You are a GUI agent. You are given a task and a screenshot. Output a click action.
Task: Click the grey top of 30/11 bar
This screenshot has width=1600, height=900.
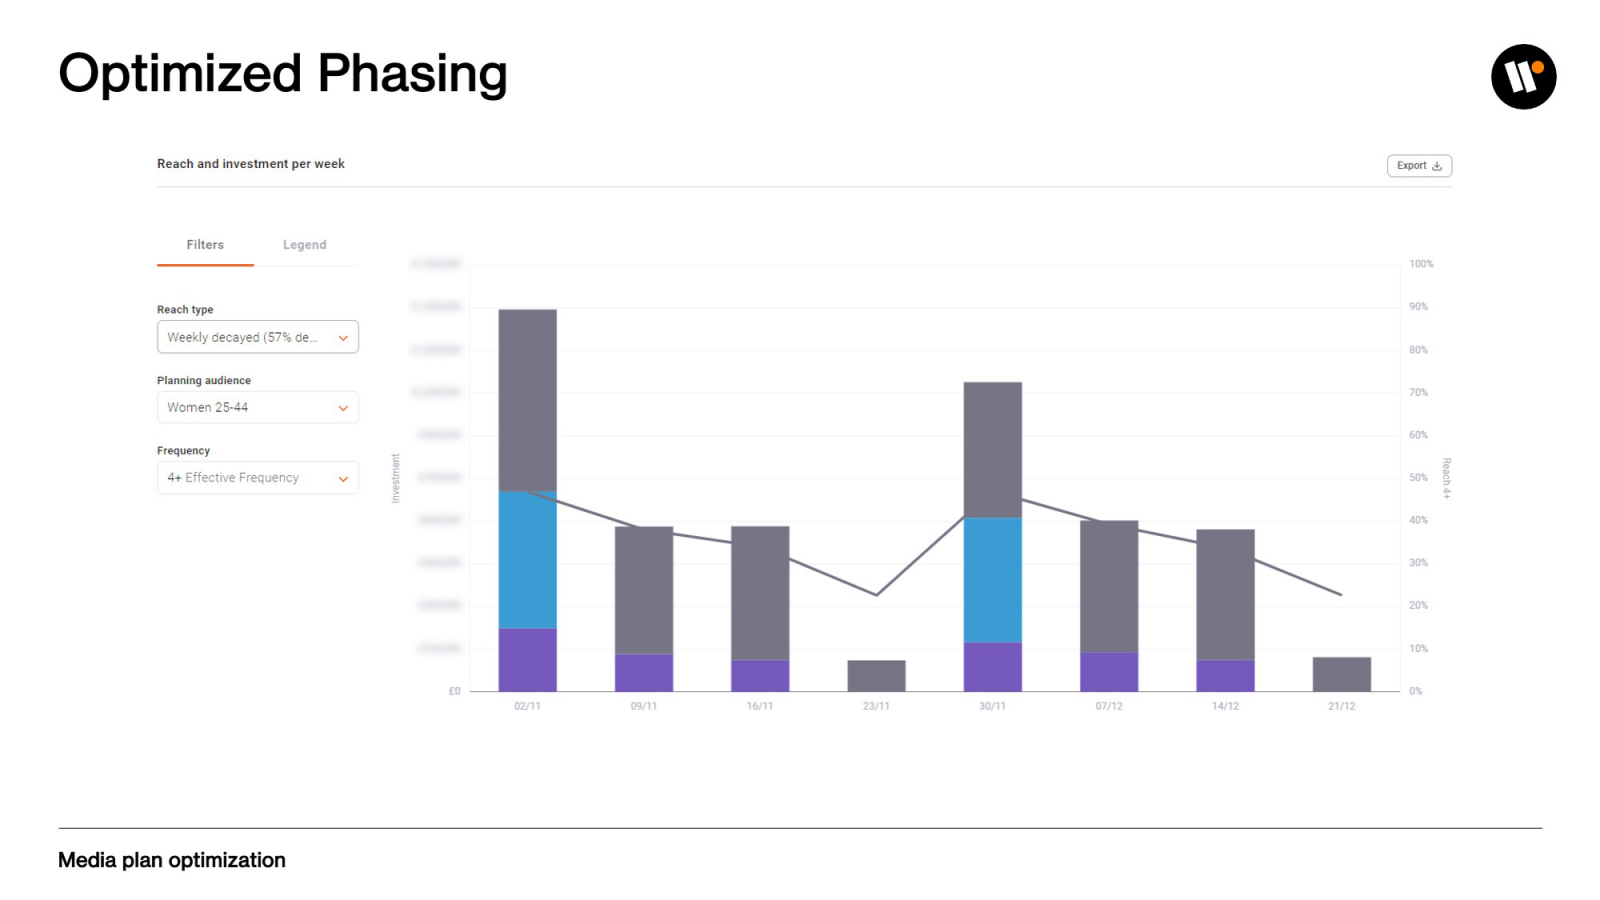[x=992, y=449]
